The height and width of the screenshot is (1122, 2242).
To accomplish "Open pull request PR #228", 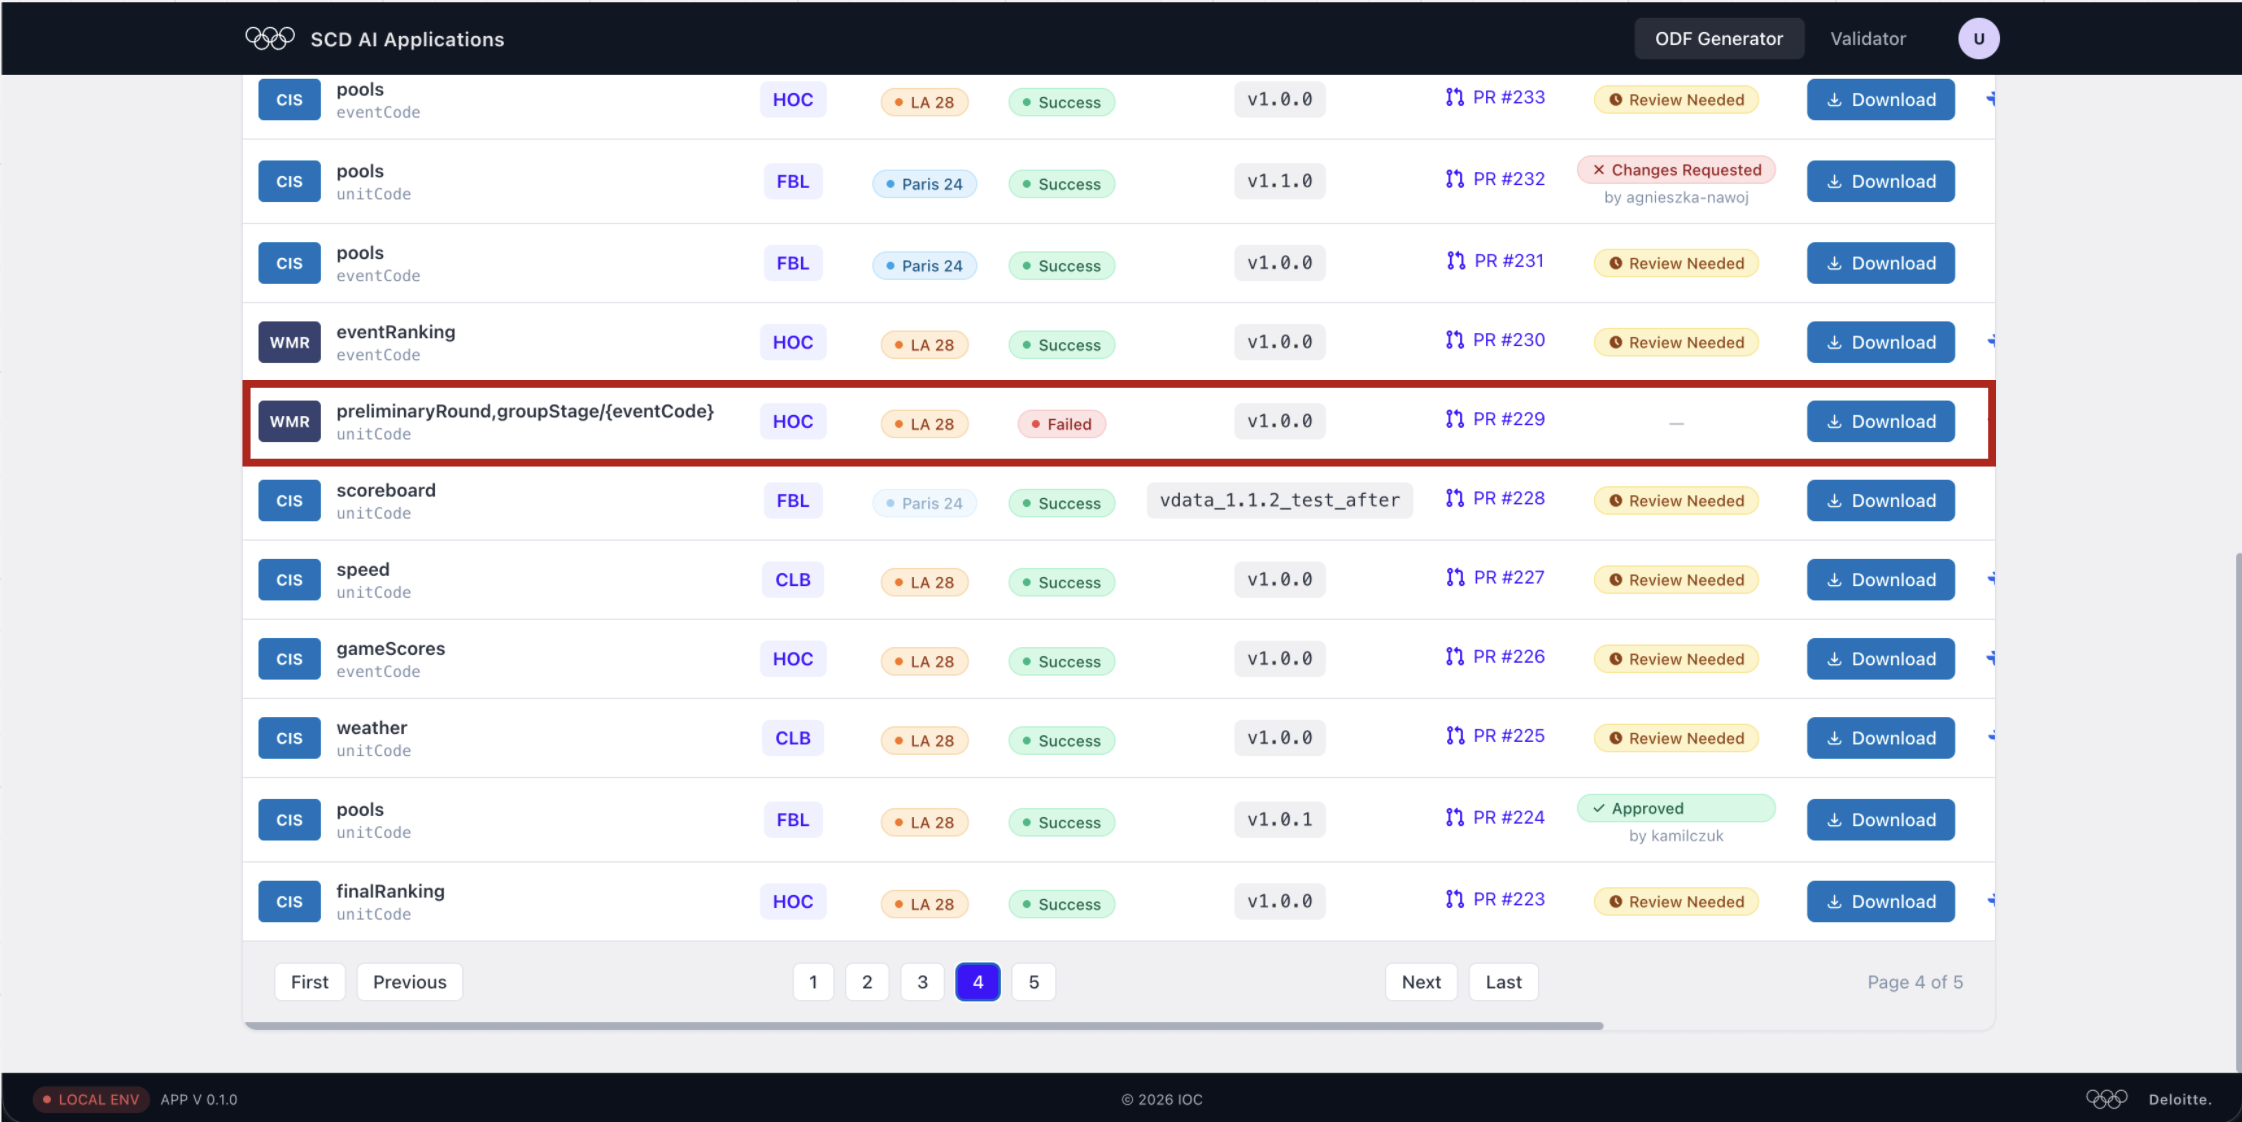I will pos(1495,498).
